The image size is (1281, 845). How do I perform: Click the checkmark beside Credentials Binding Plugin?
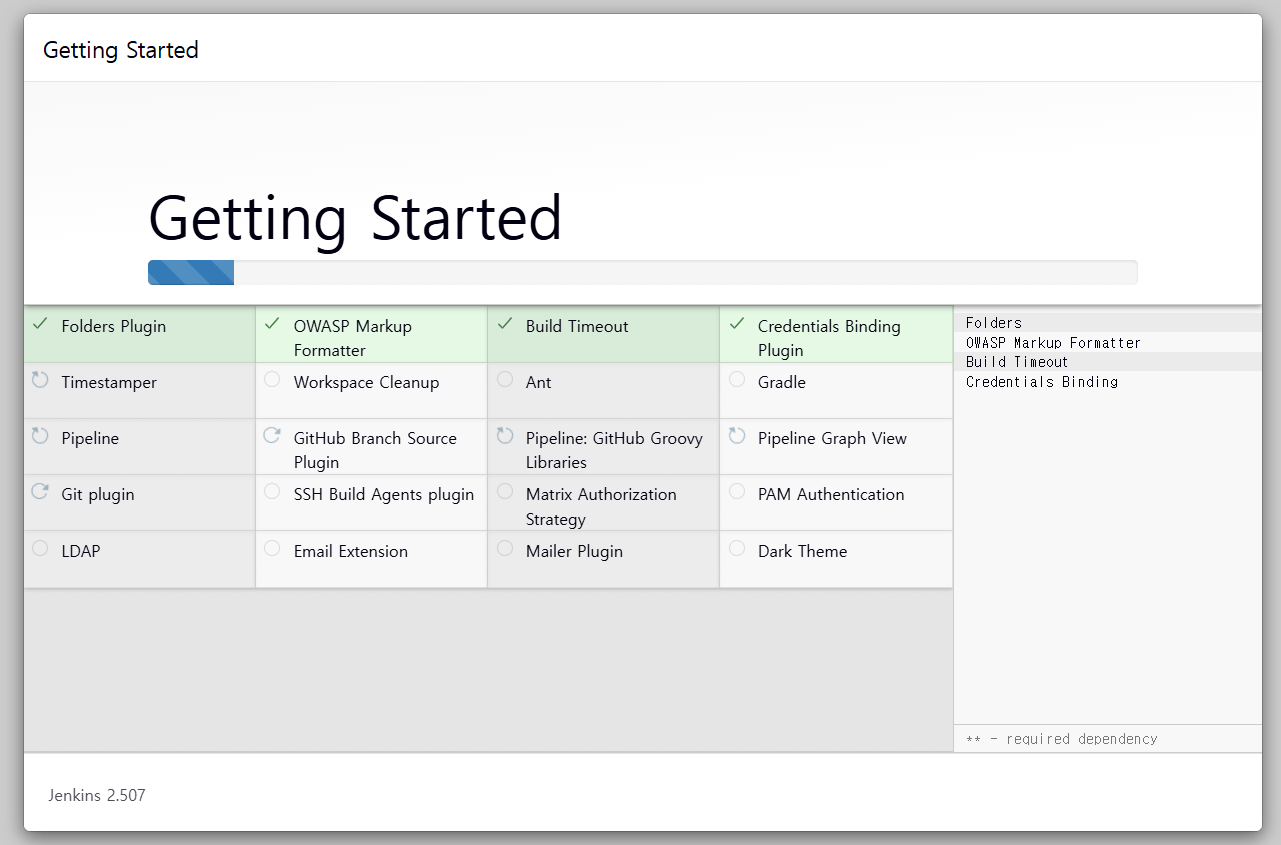(737, 324)
